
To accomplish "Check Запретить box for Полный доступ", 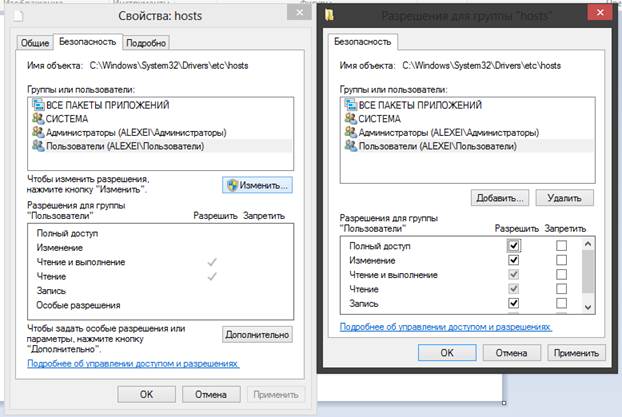I will coord(561,245).
